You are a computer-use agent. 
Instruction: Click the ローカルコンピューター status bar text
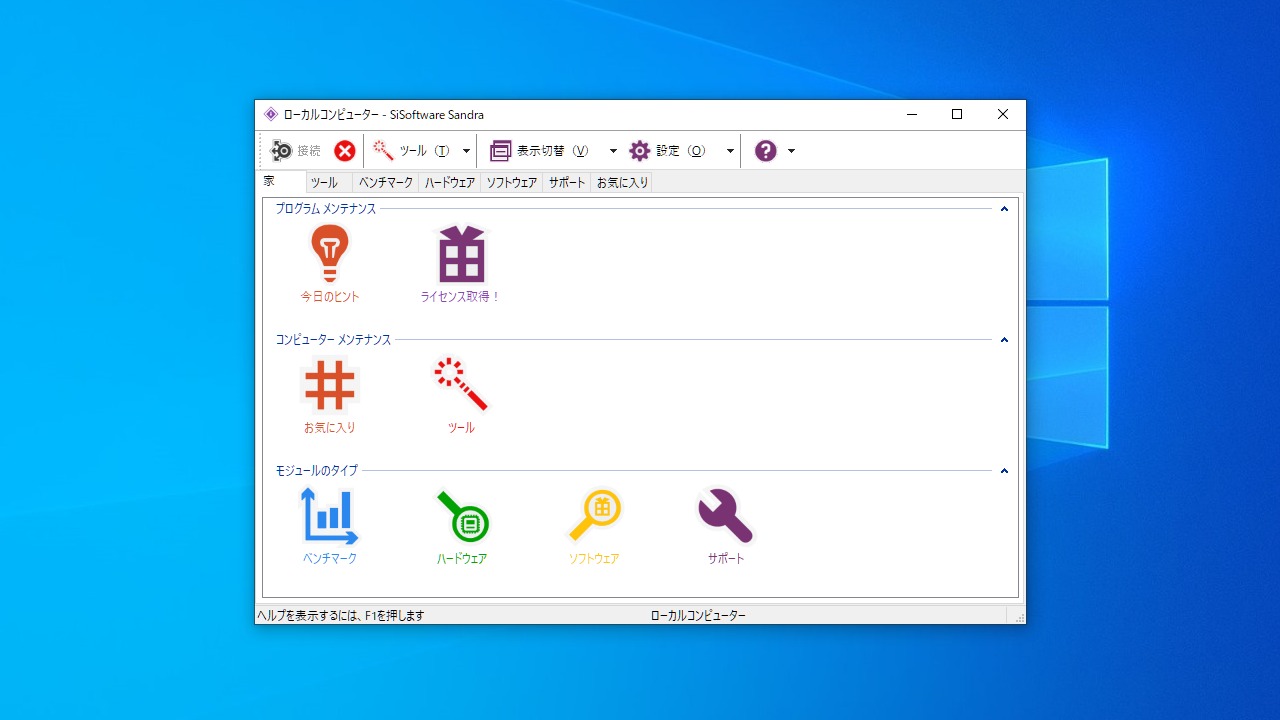[698, 616]
